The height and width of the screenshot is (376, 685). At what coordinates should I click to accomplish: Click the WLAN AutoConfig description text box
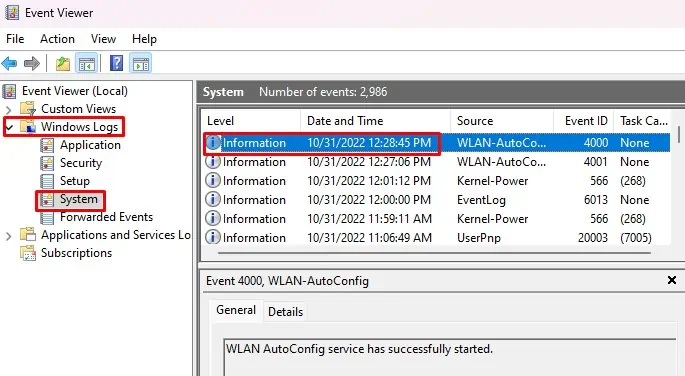click(450, 357)
